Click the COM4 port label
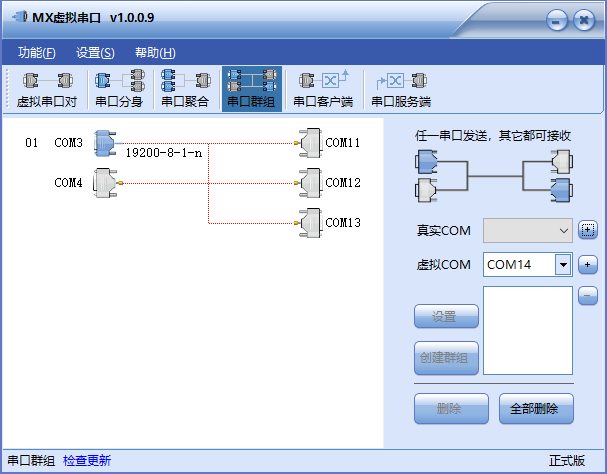The image size is (607, 474). coord(69,183)
